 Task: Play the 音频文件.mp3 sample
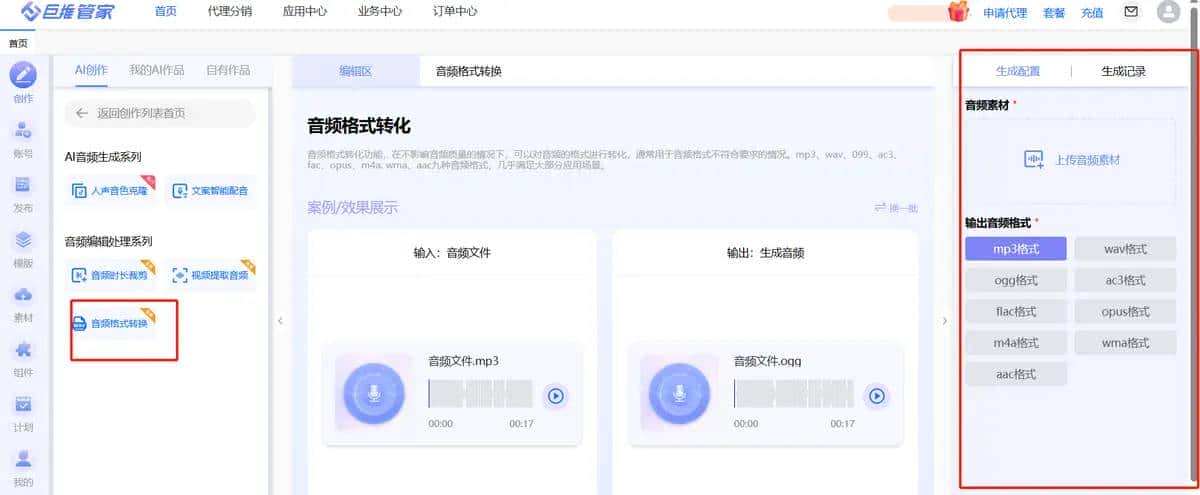pyautogui.click(x=555, y=396)
